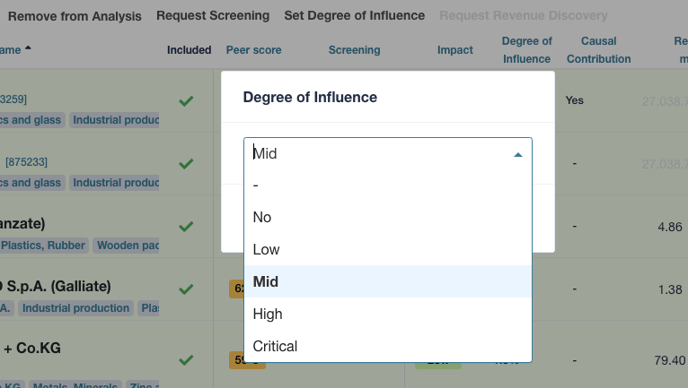Sort by Degree of Influence column
Screen dimensions: 688x388
tap(527, 50)
